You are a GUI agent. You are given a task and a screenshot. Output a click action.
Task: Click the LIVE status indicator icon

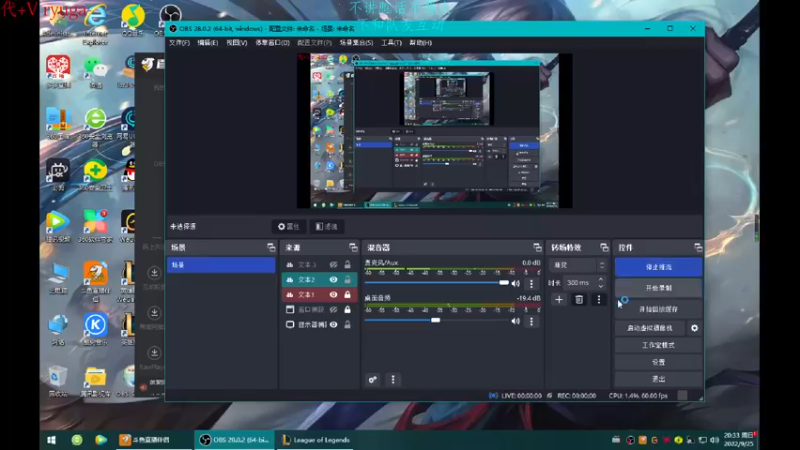[493, 395]
